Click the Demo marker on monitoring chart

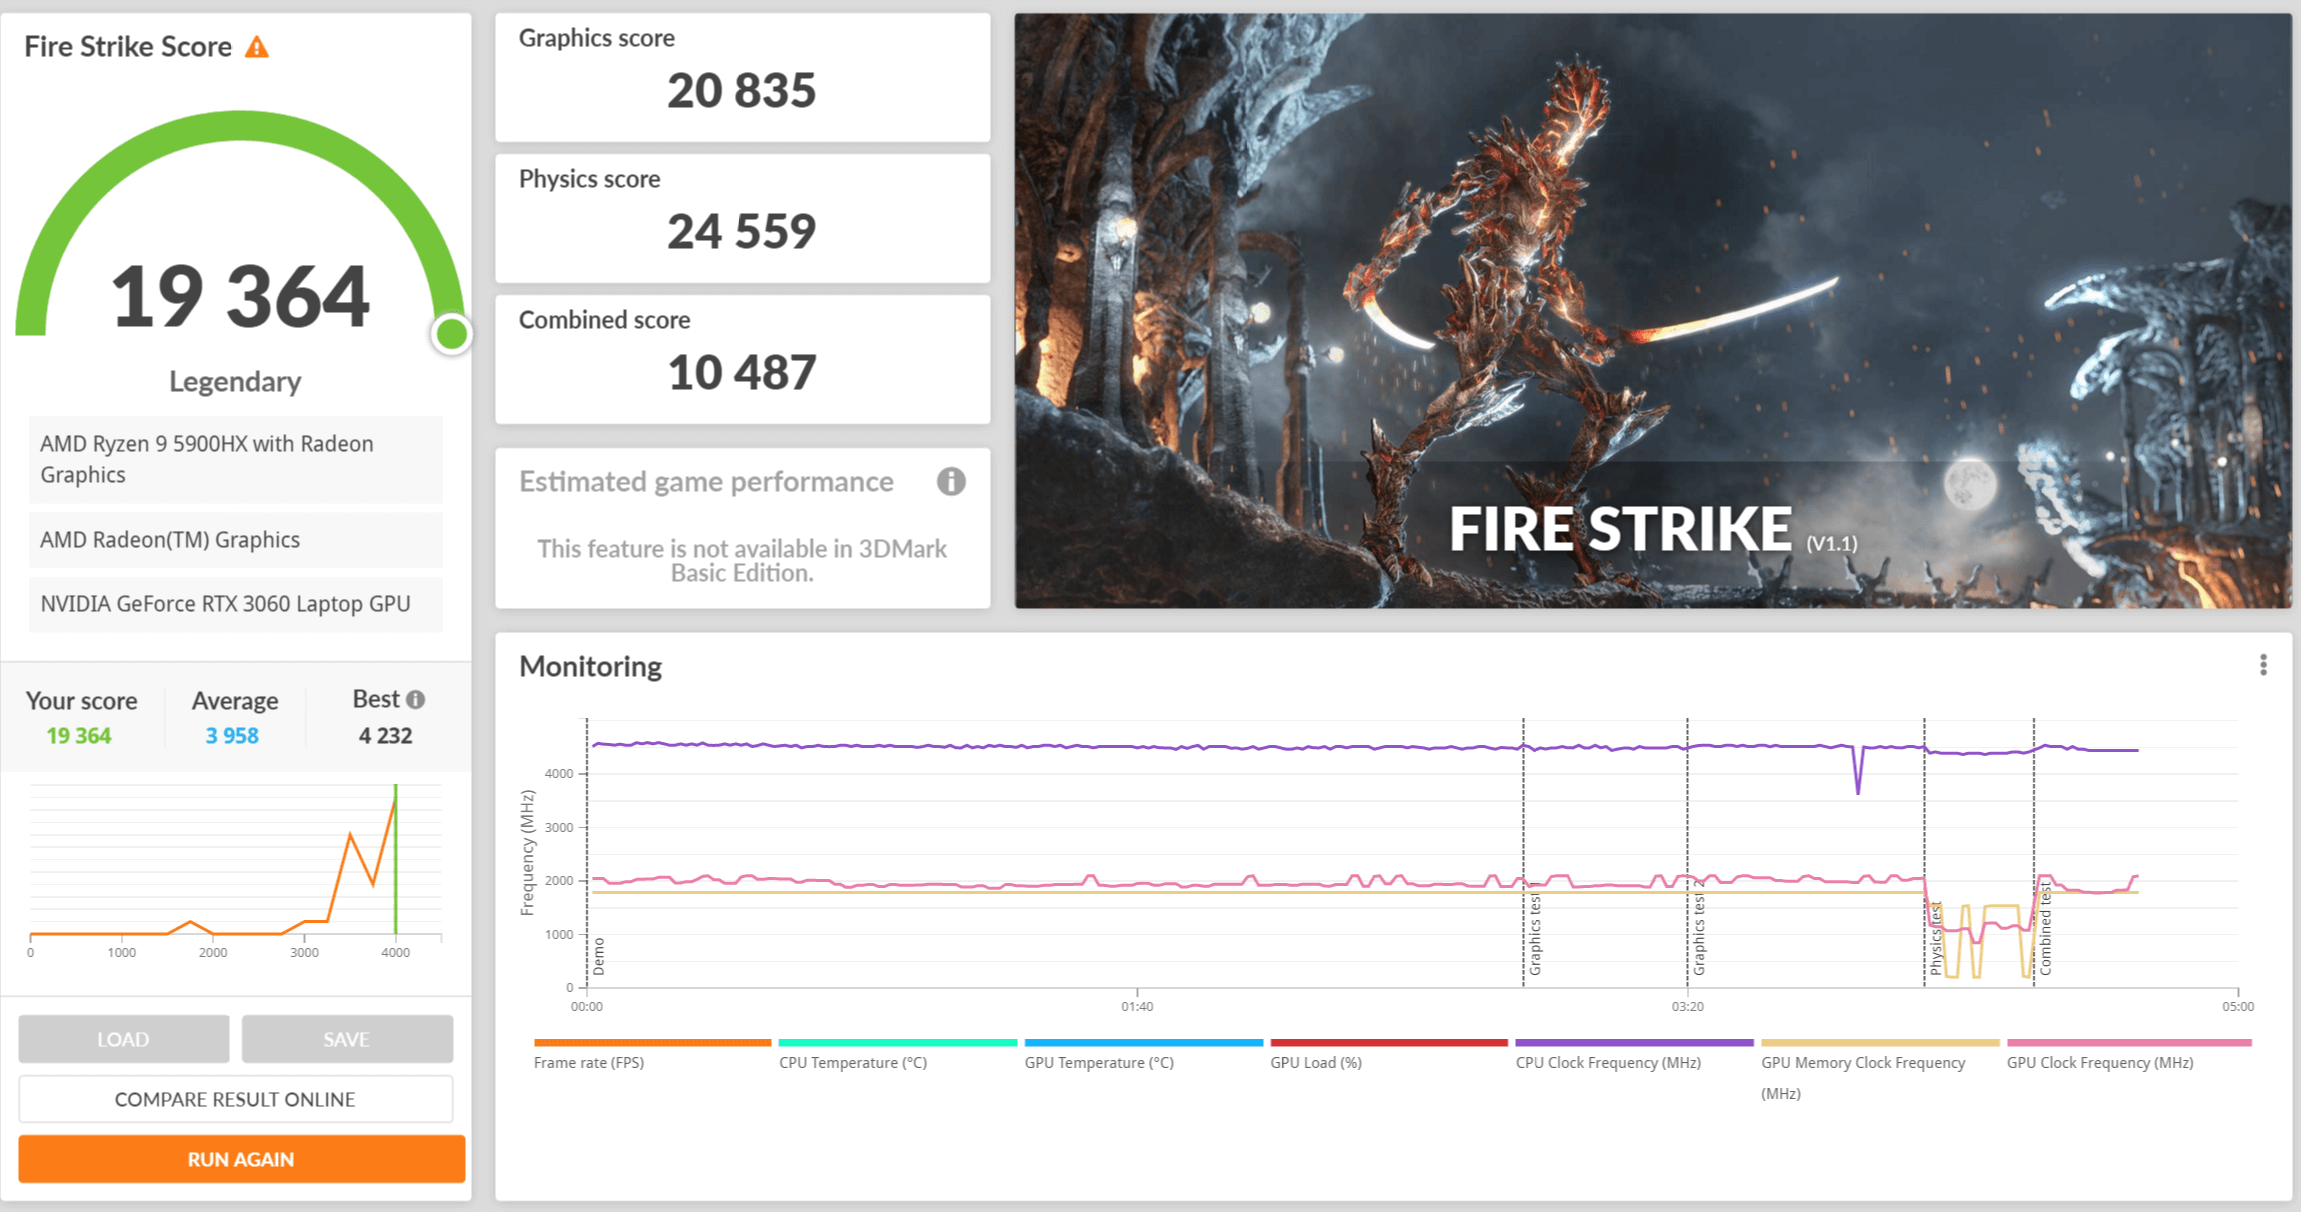point(598,956)
